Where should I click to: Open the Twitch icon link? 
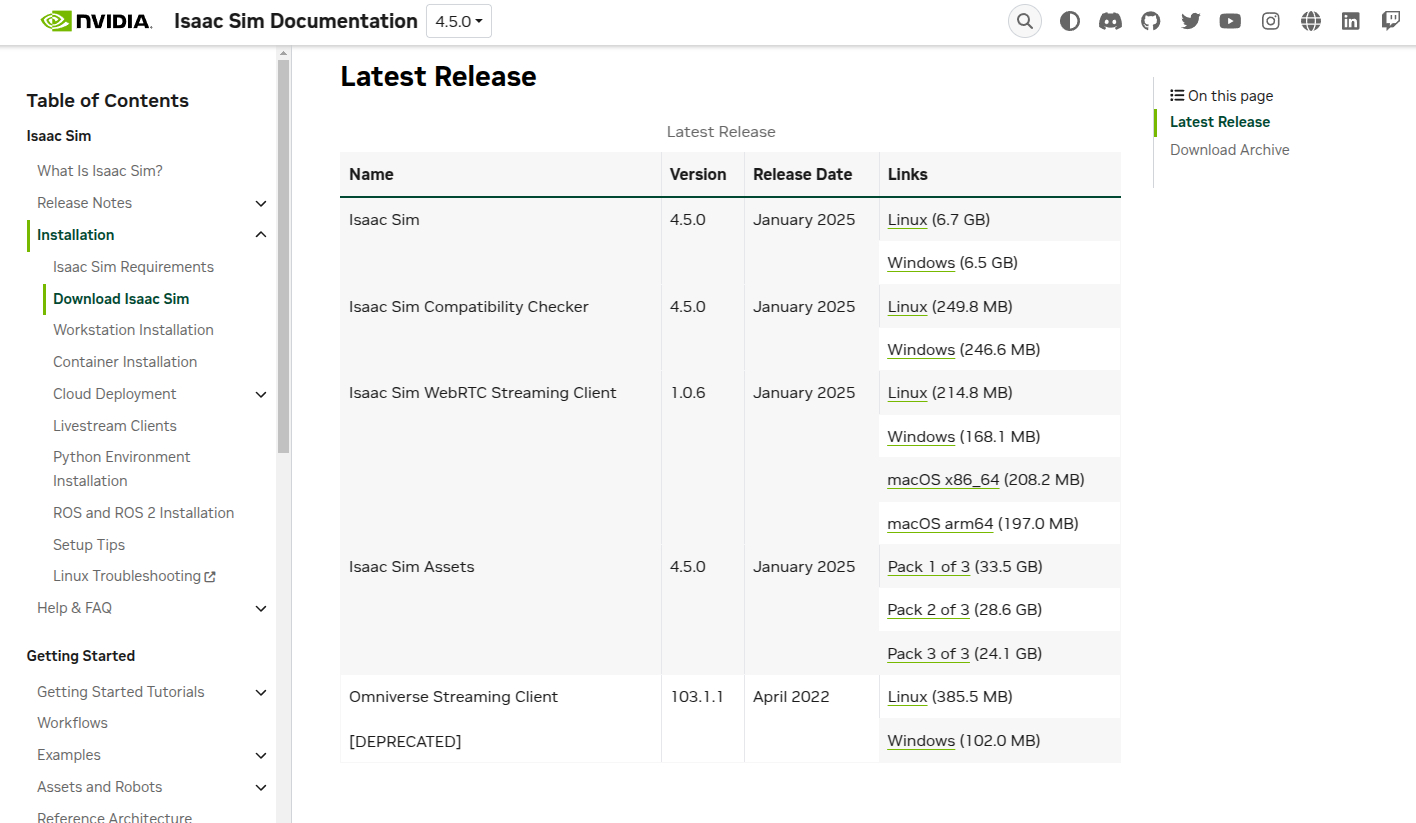click(x=1391, y=21)
